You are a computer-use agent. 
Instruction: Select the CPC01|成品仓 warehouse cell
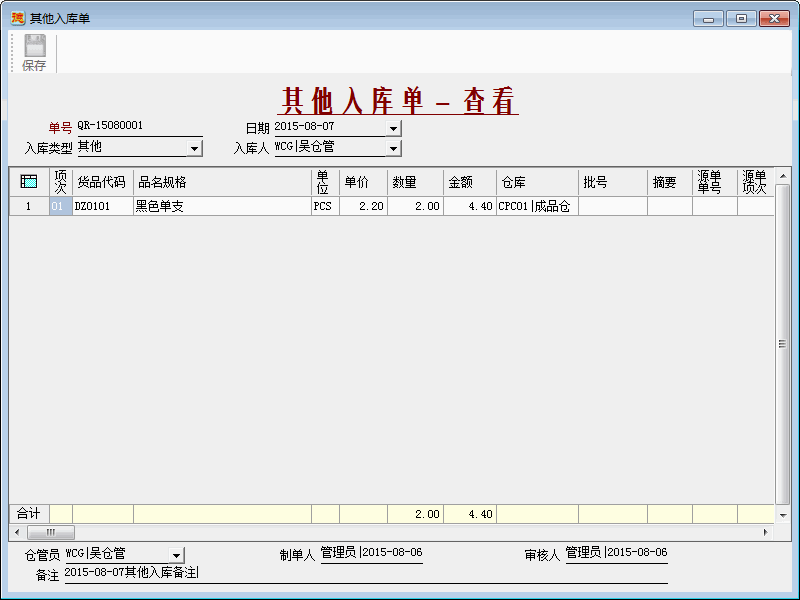point(537,206)
